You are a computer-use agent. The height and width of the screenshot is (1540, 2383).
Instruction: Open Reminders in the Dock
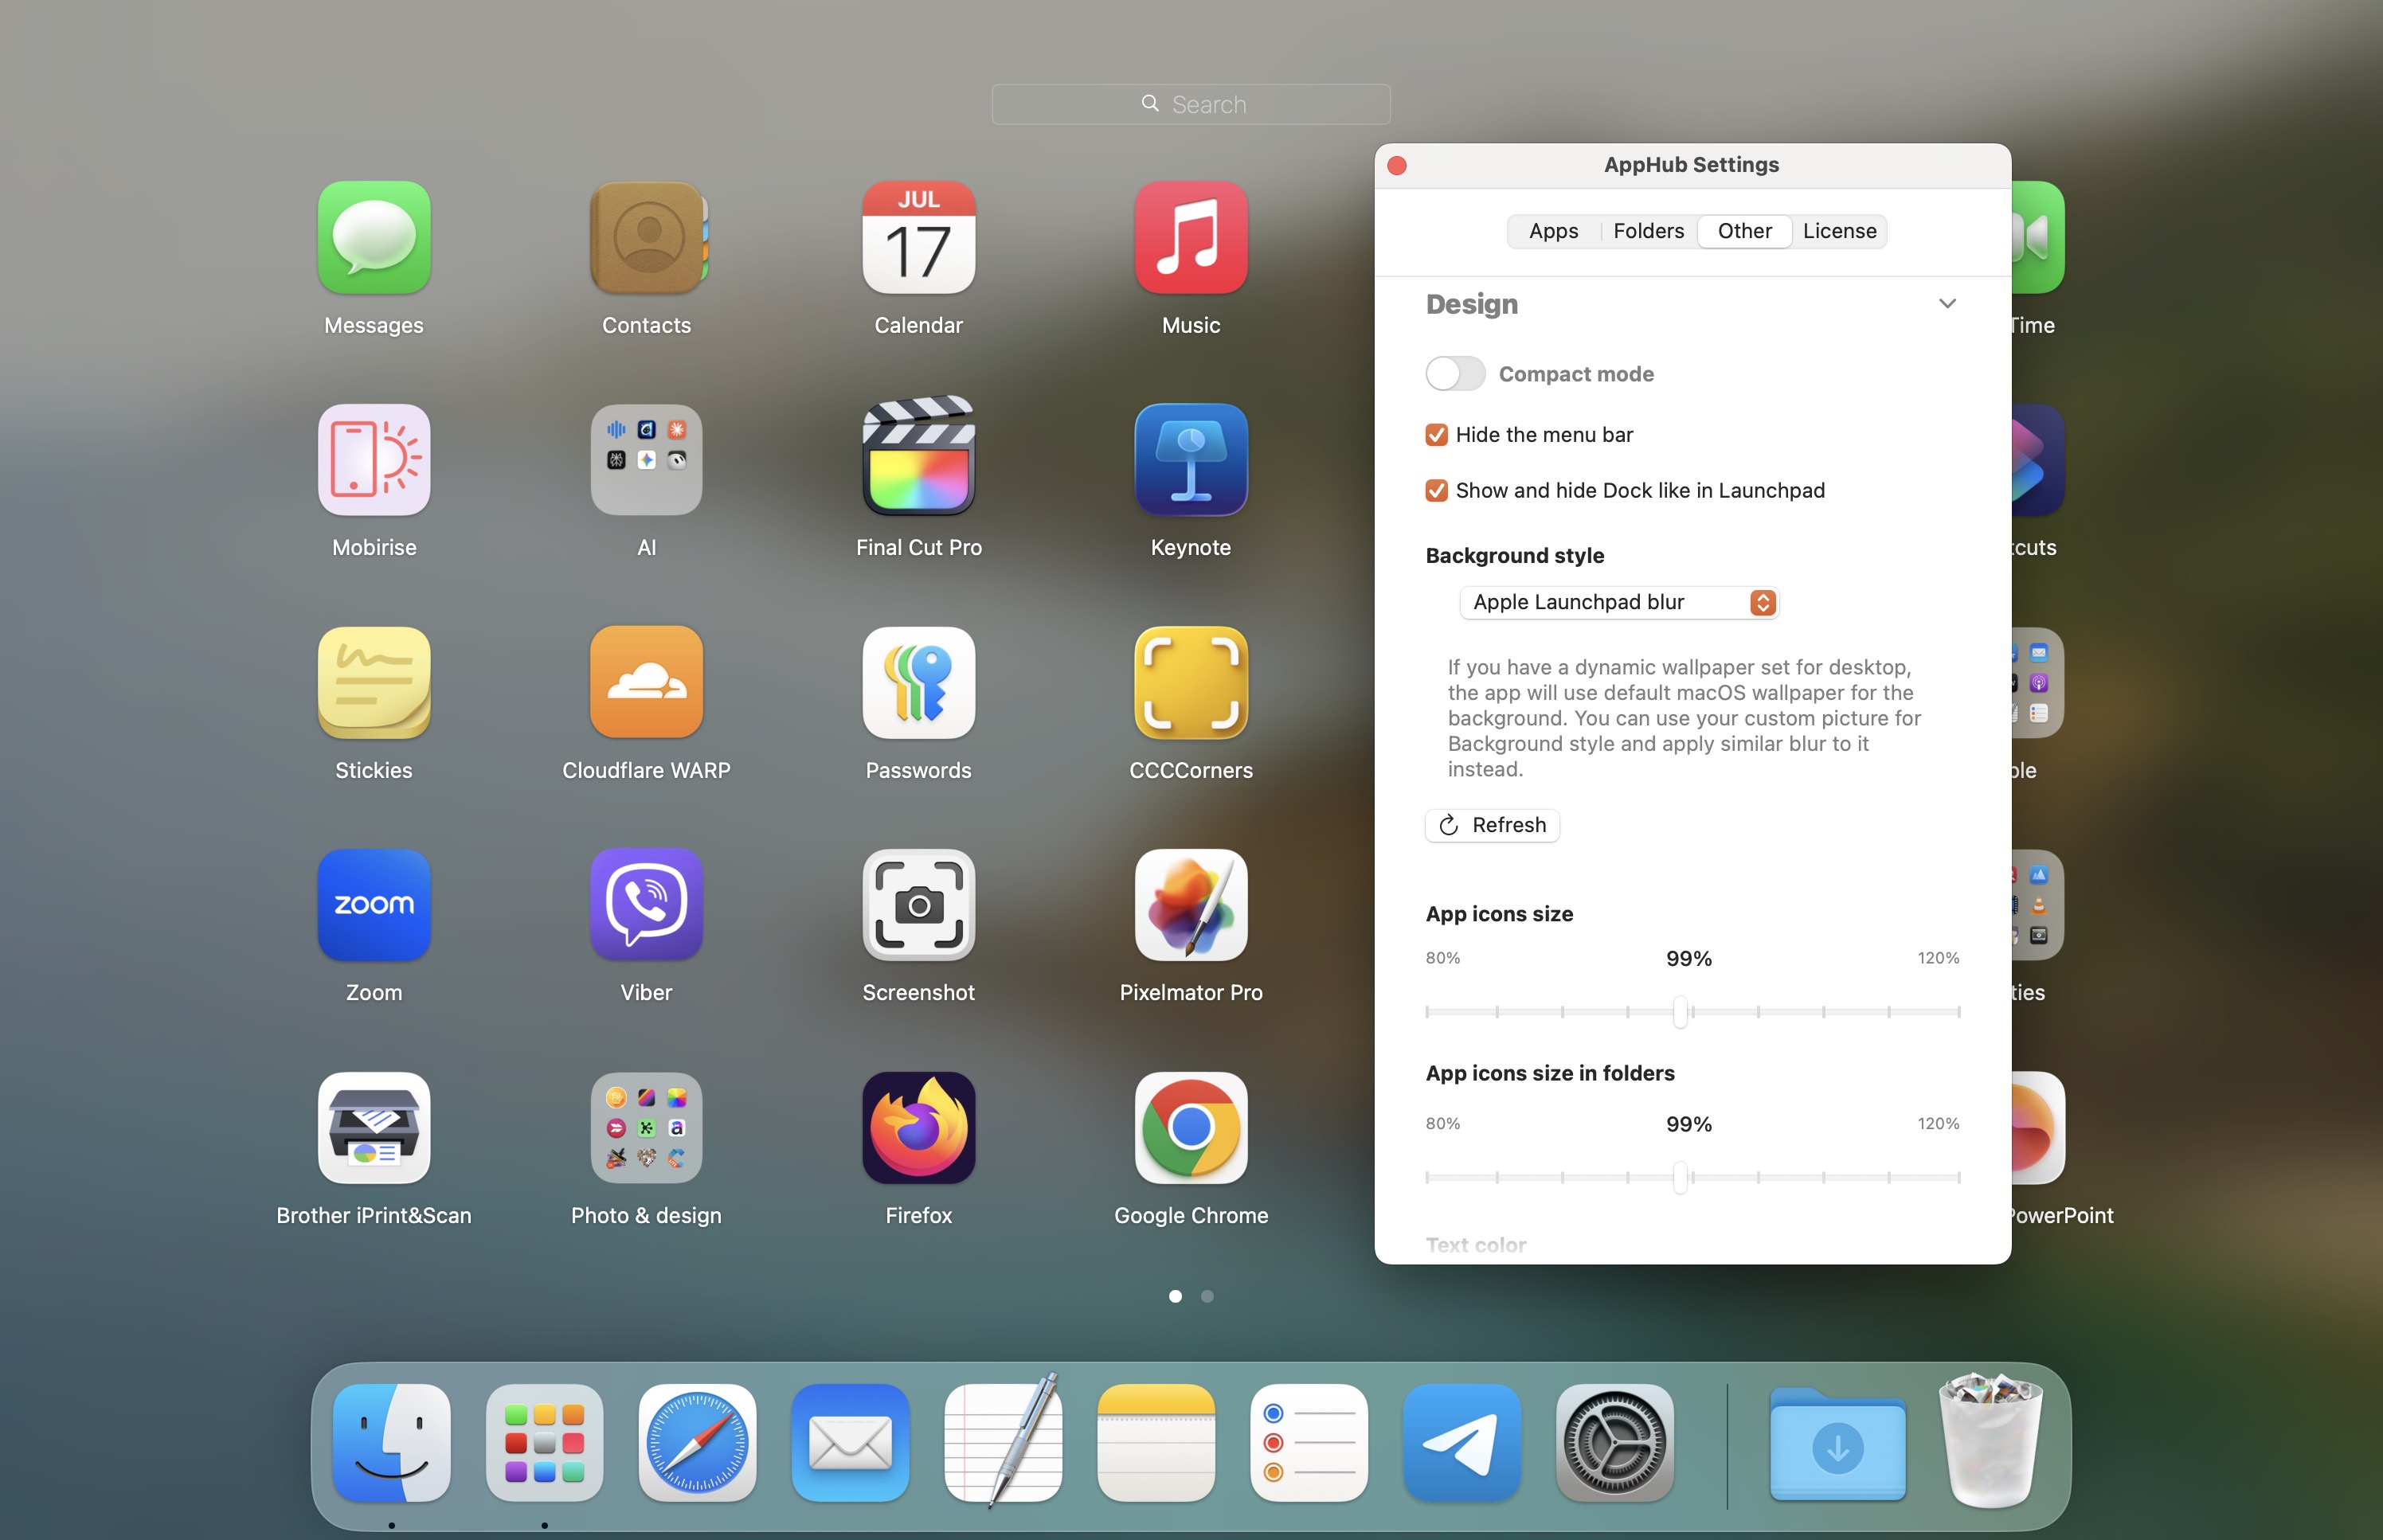pyautogui.click(x=1309, y=1443)
